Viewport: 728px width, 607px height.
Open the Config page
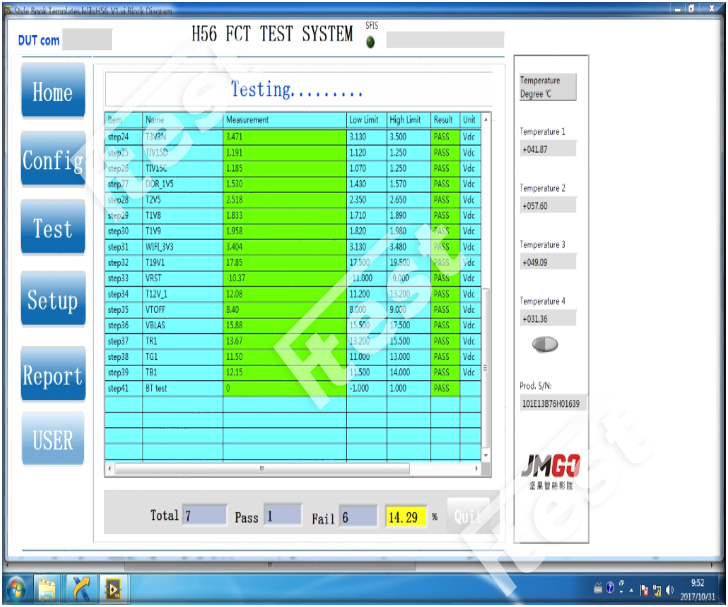click(52, 161)
